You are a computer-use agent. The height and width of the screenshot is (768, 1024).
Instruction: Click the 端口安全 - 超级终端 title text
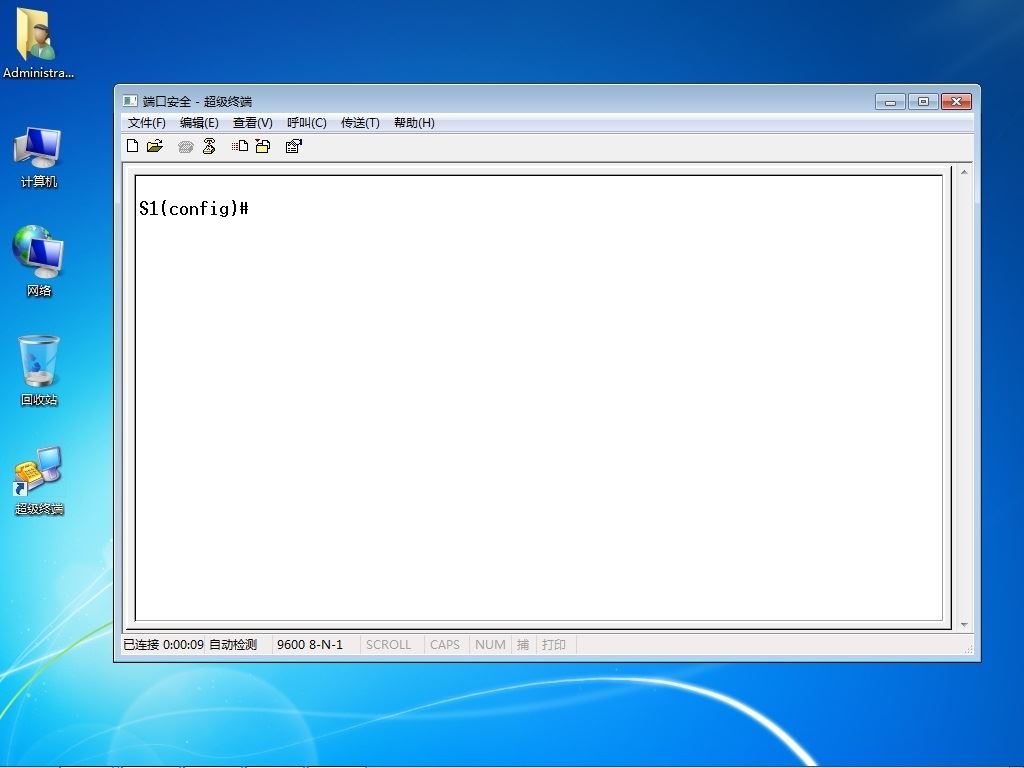tap(197, 101)
